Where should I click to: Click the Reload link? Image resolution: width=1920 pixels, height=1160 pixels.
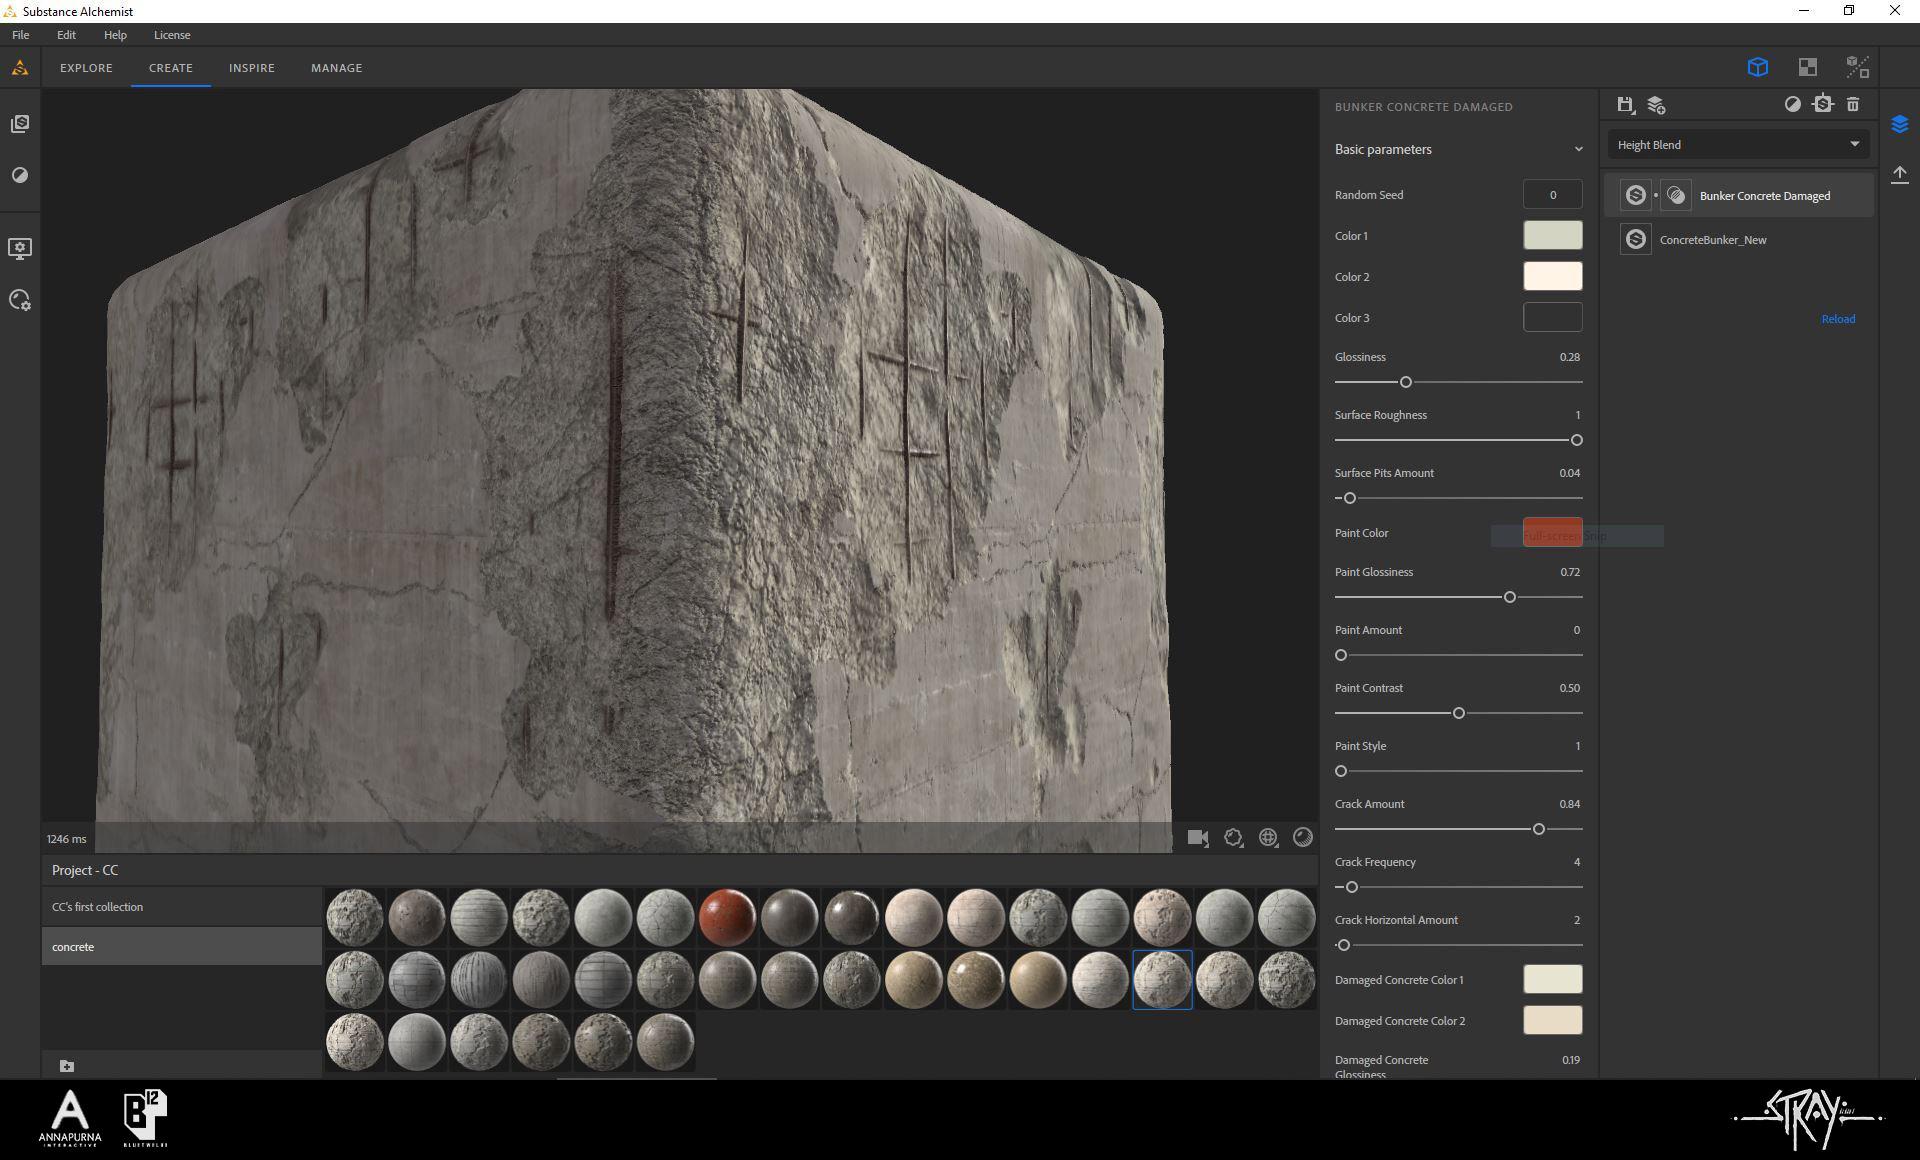pos(1837,319)
